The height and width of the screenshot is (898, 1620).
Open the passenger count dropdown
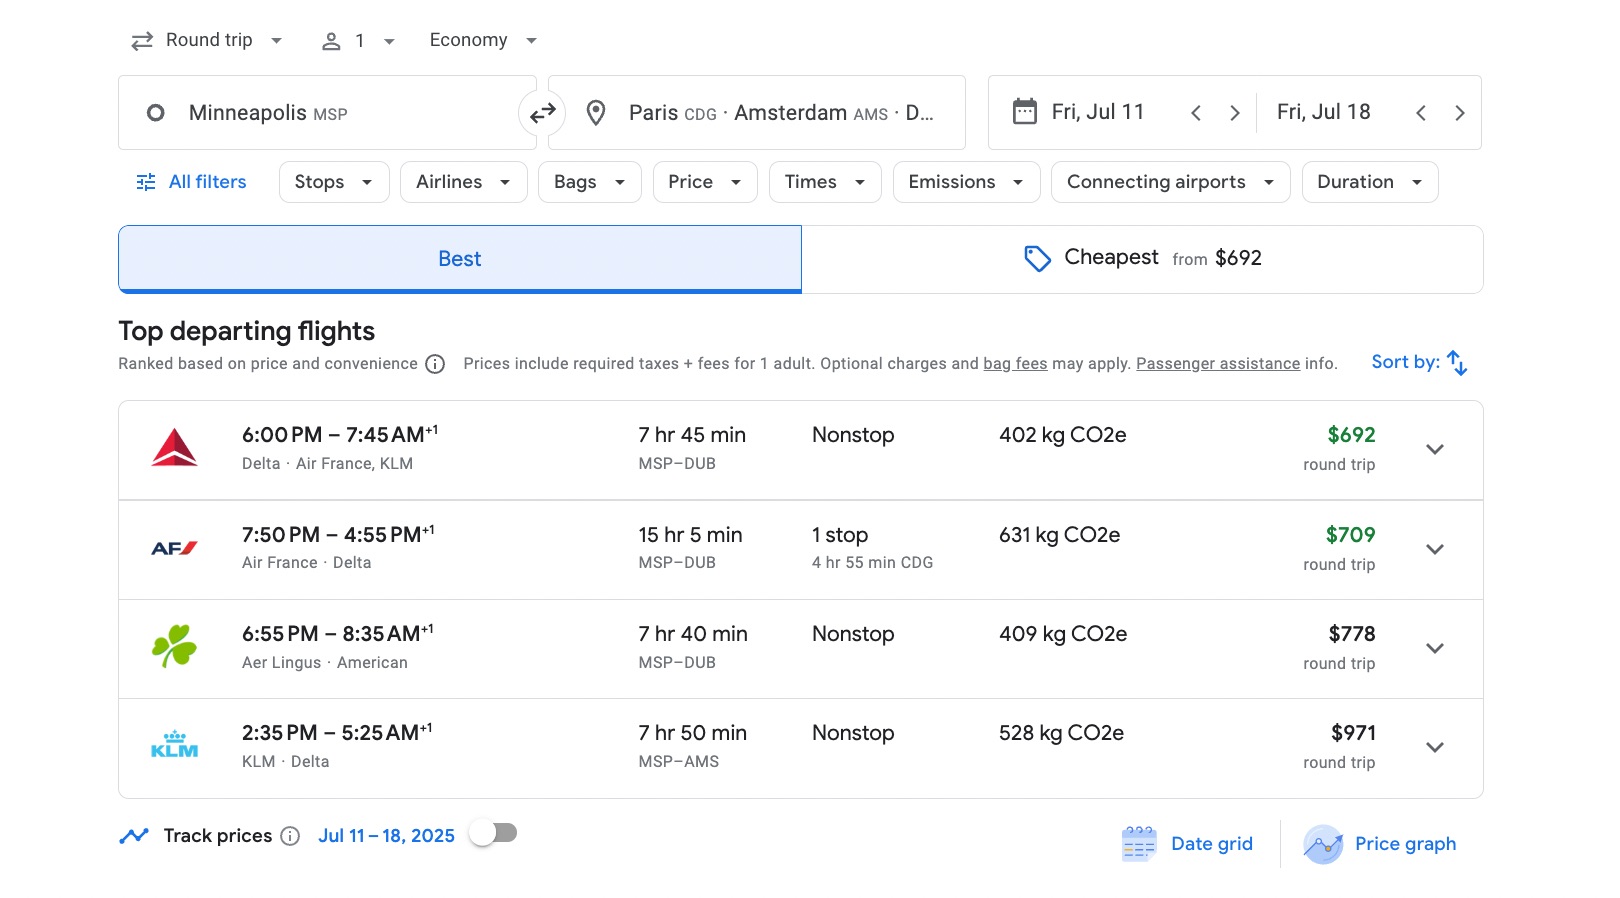point(358,41)
